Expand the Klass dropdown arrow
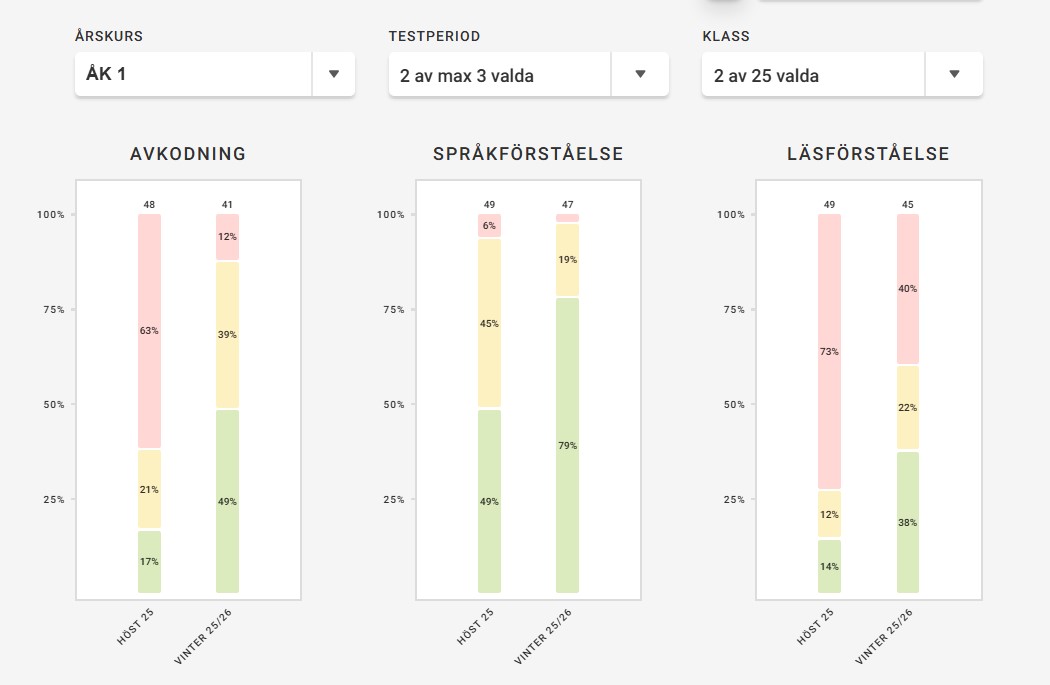This screenshot has height=685, width=1050. point(954,74)
